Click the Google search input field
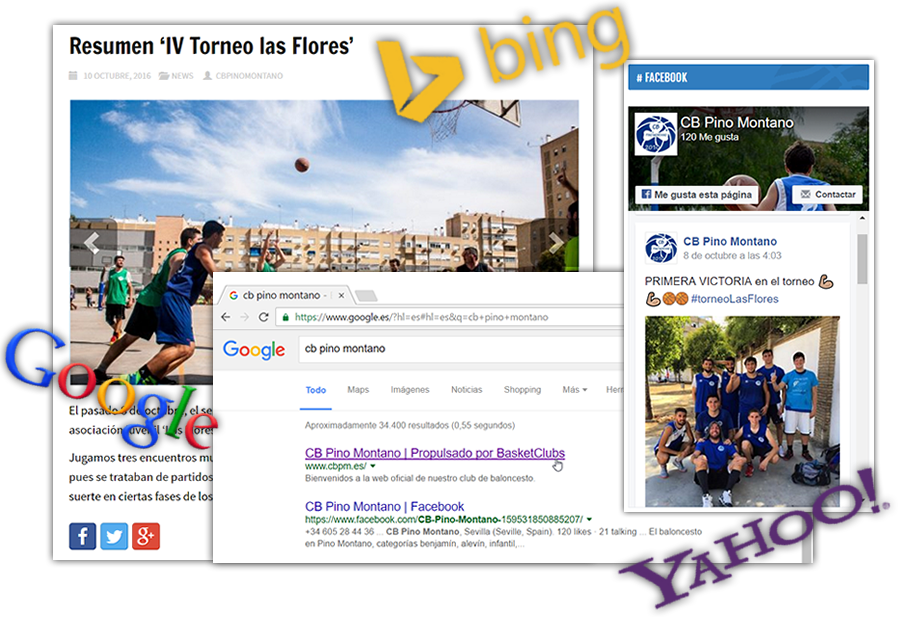The image size is (900, 620). coord(461,349)
